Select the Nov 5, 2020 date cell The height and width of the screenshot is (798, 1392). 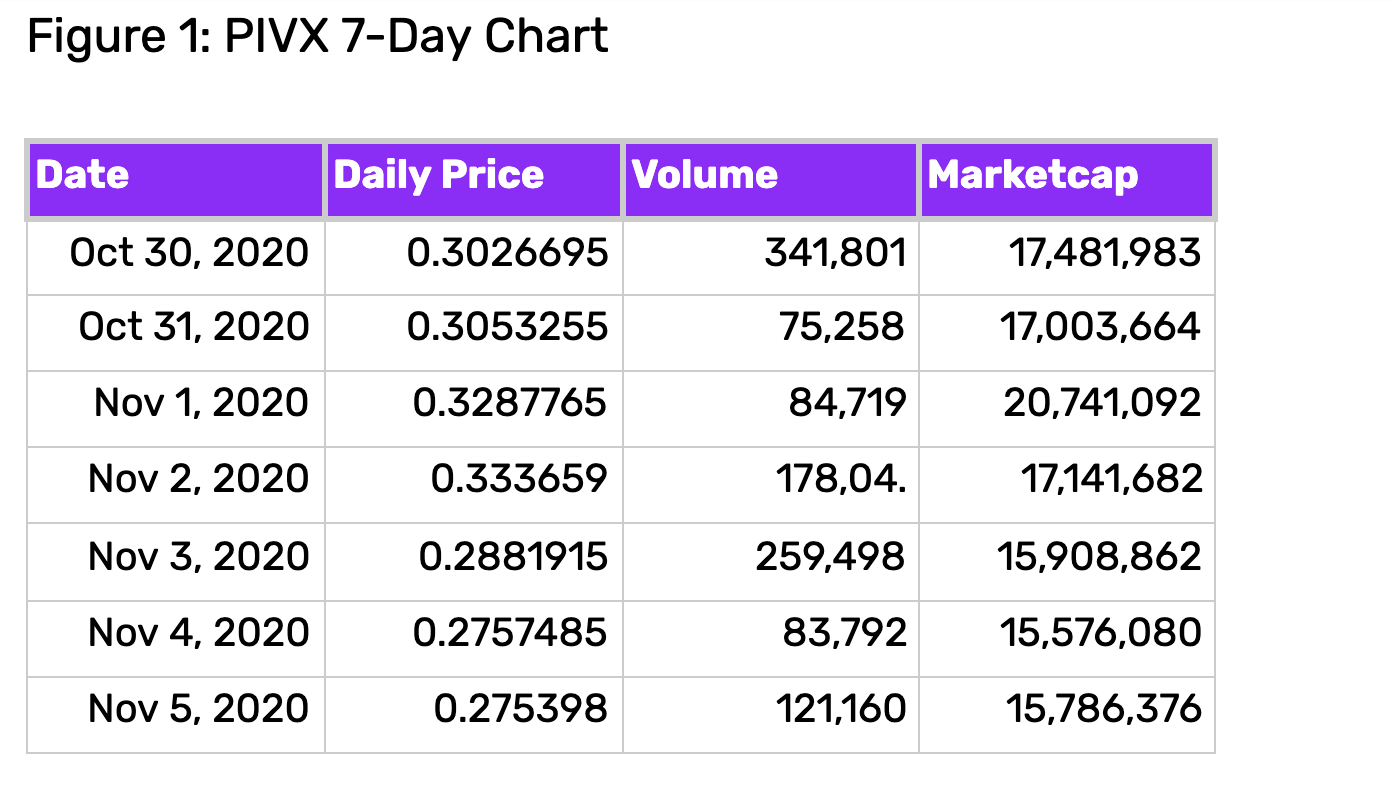[176, 715]
